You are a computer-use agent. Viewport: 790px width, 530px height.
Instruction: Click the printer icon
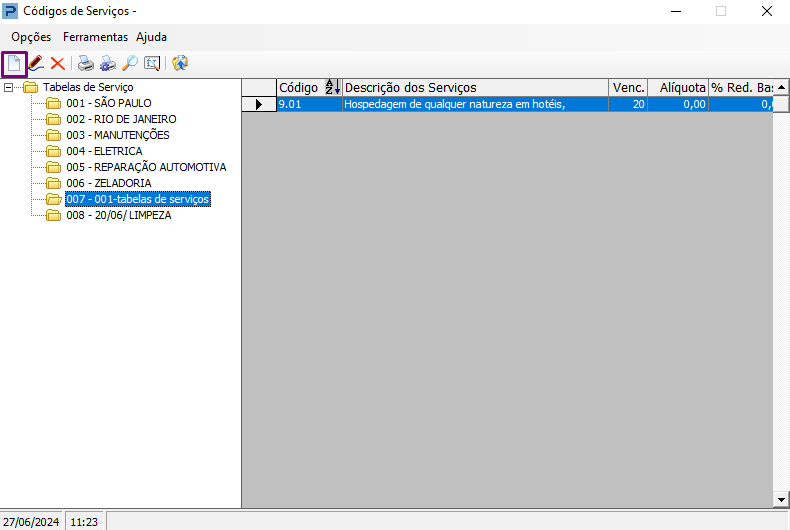[86, 63]
